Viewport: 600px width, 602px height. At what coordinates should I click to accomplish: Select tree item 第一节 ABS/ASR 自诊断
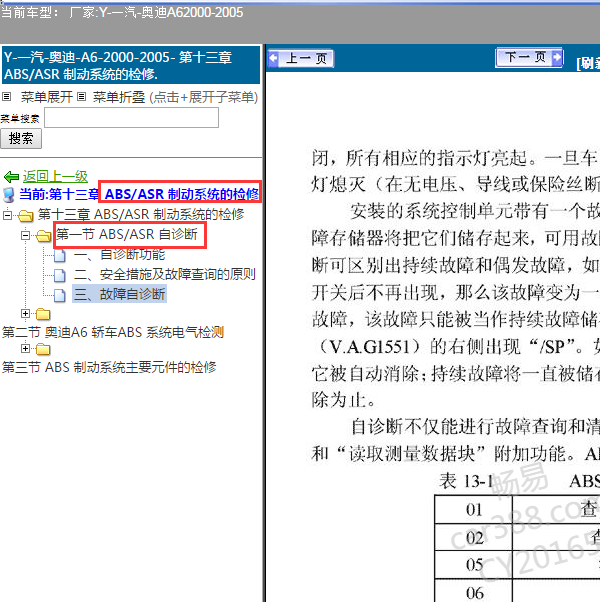click(x=127, y=234)
